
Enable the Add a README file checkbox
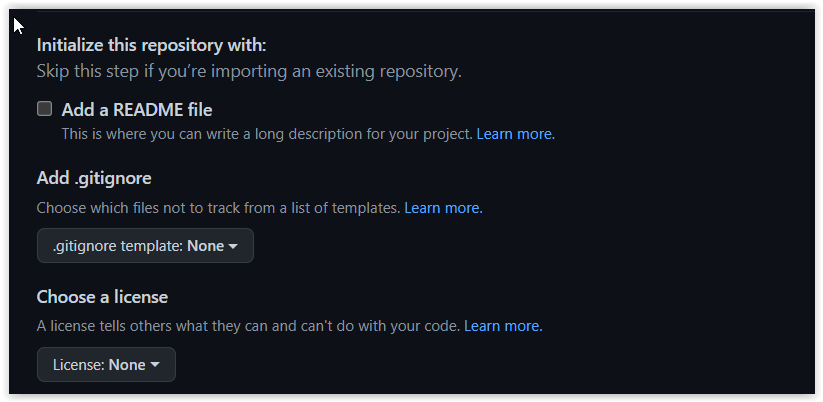coord(44,109)
